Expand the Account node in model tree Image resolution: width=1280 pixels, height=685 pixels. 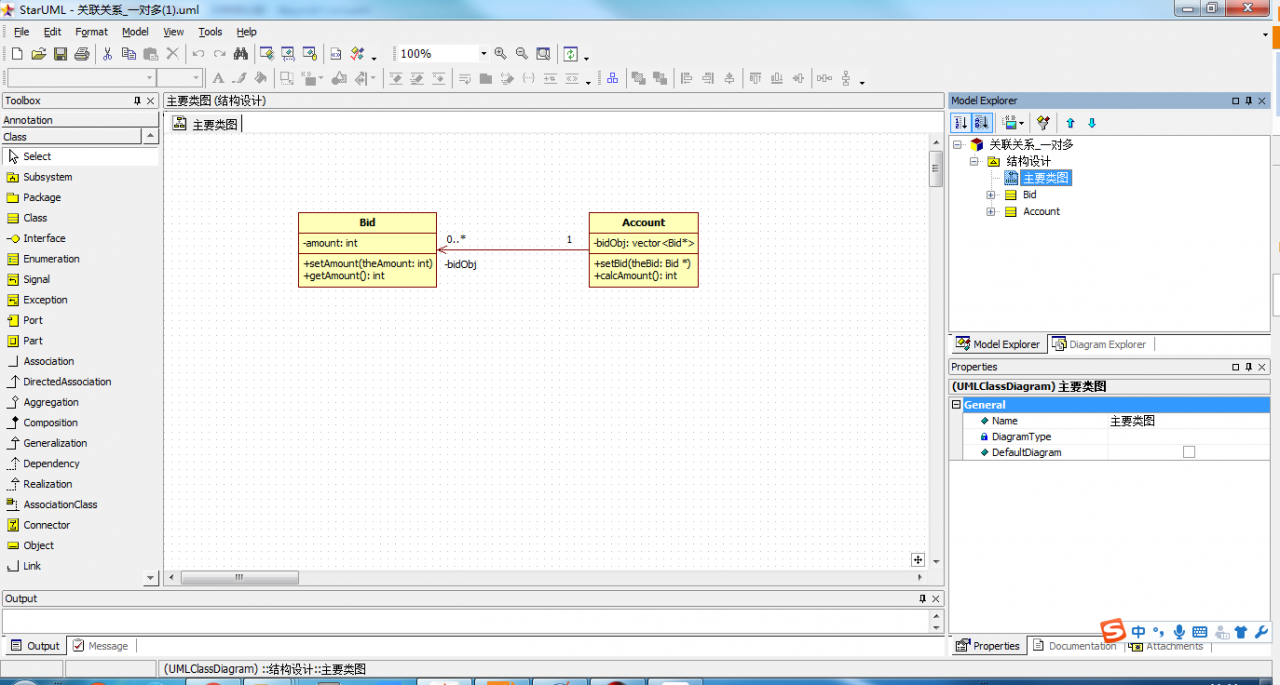(991, 212)
